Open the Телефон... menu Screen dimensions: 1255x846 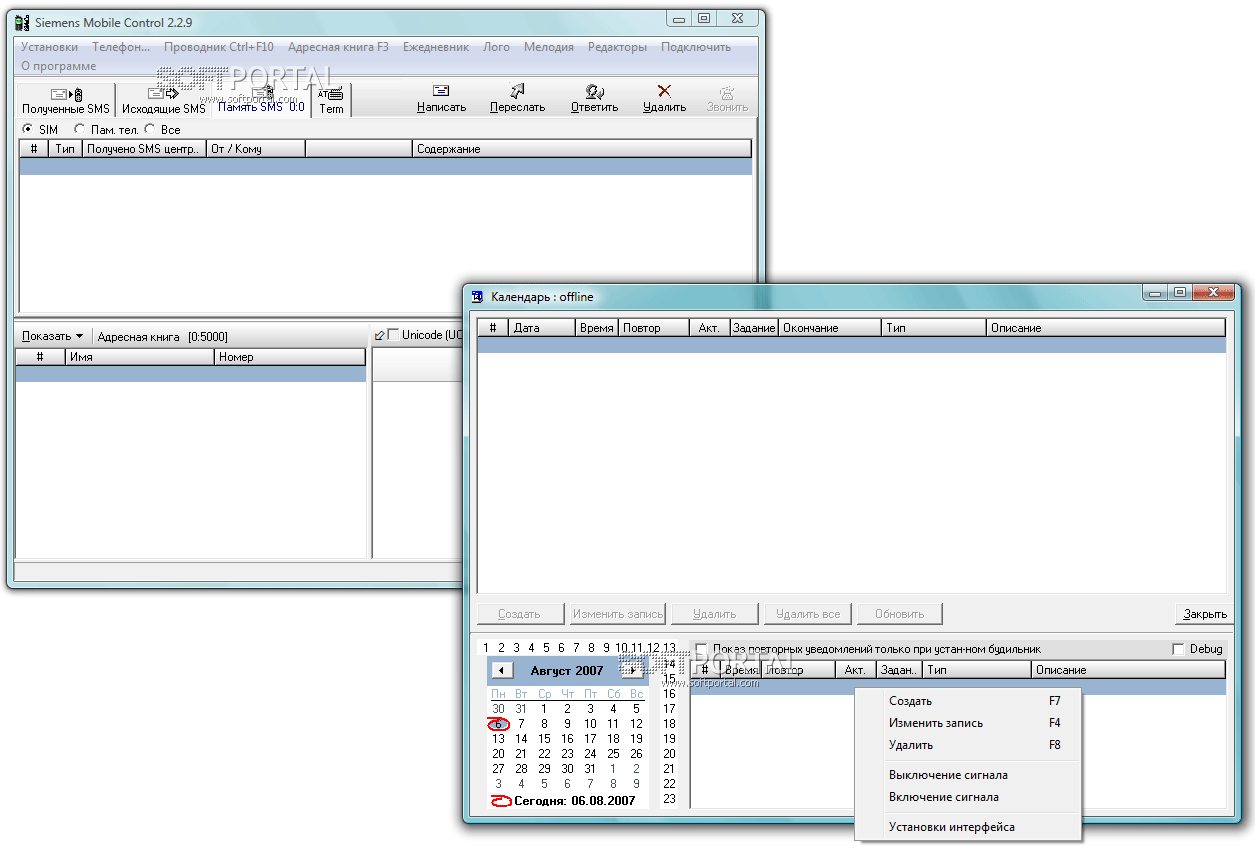coord(121,47)
